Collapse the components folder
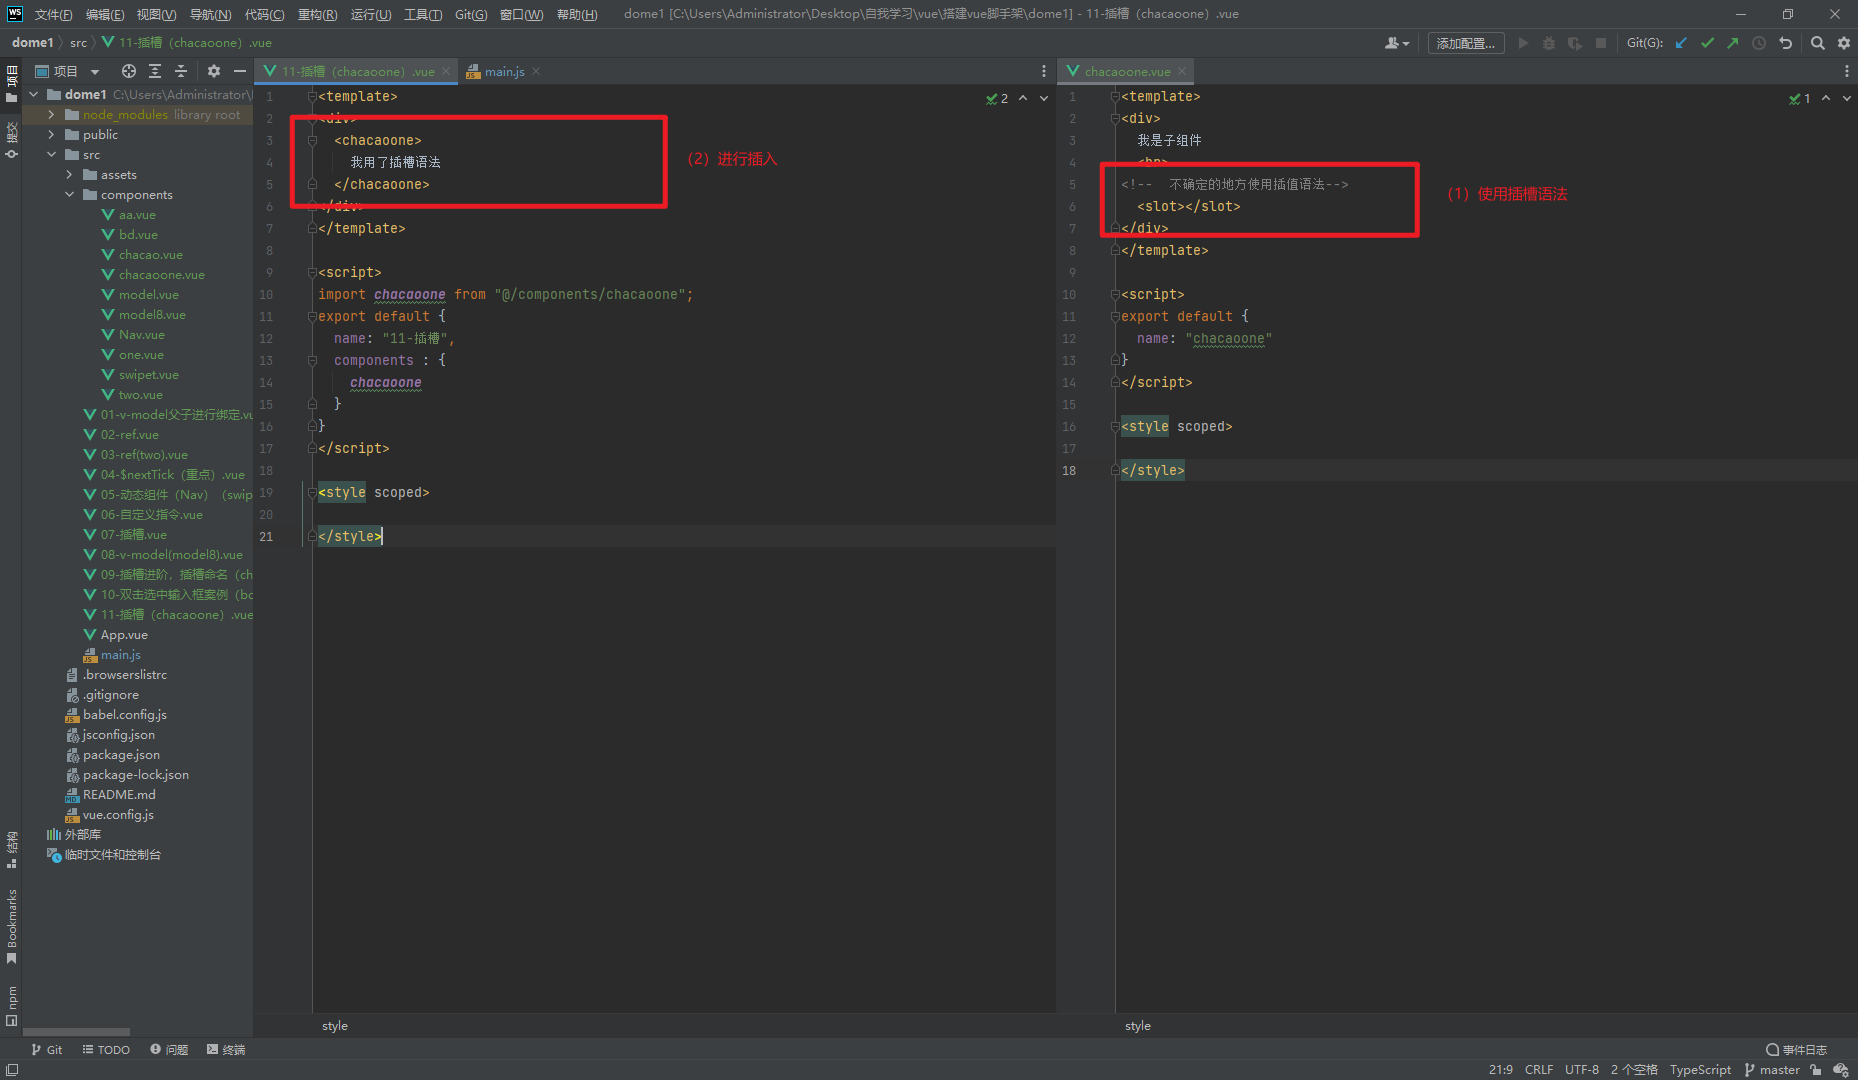Screen dimensions: 1858x1080 coord(70,195)
